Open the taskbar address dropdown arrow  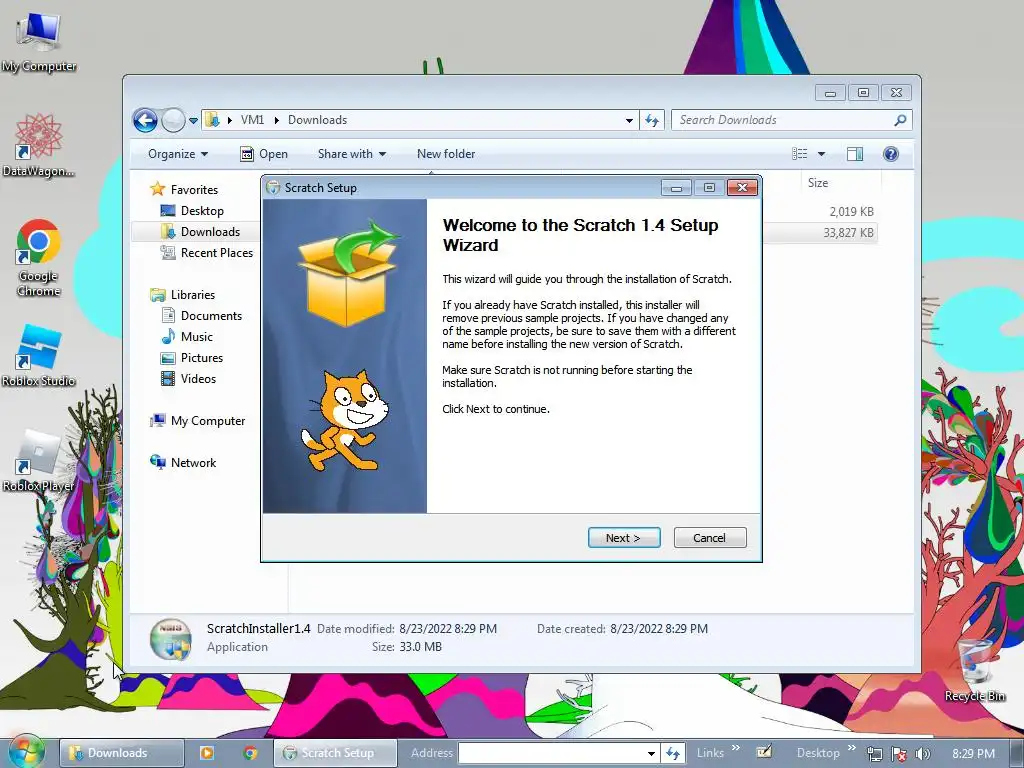pos(651,753)
